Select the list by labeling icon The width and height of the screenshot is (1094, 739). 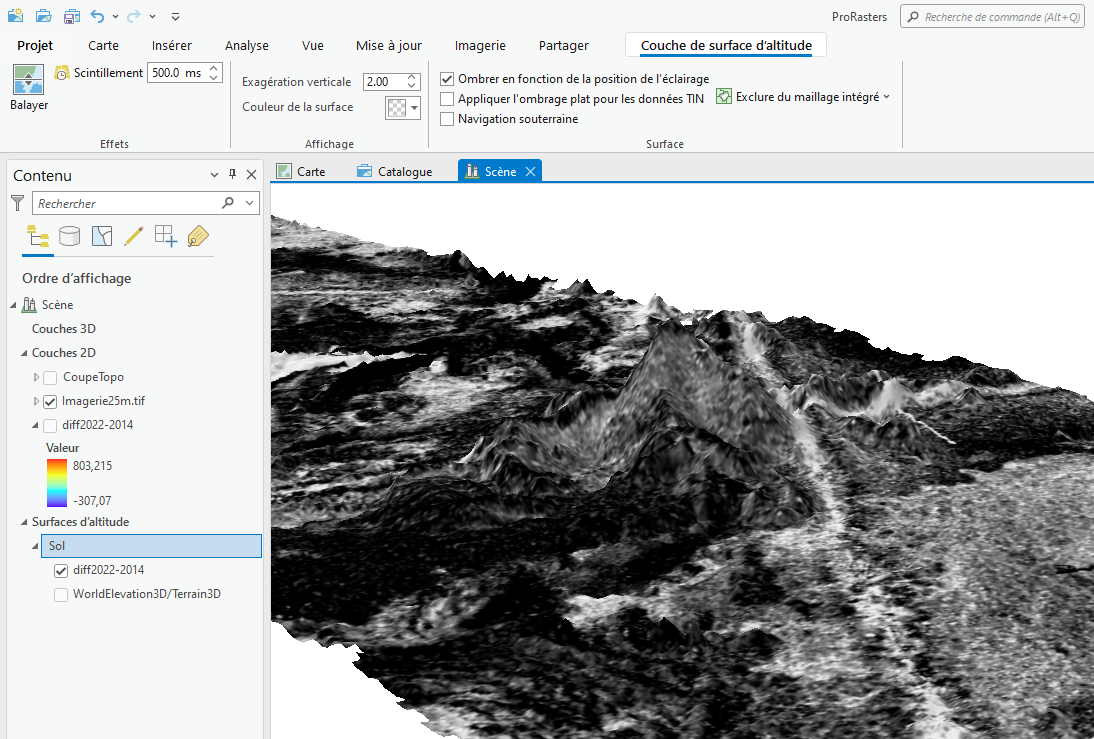[198, 236]
